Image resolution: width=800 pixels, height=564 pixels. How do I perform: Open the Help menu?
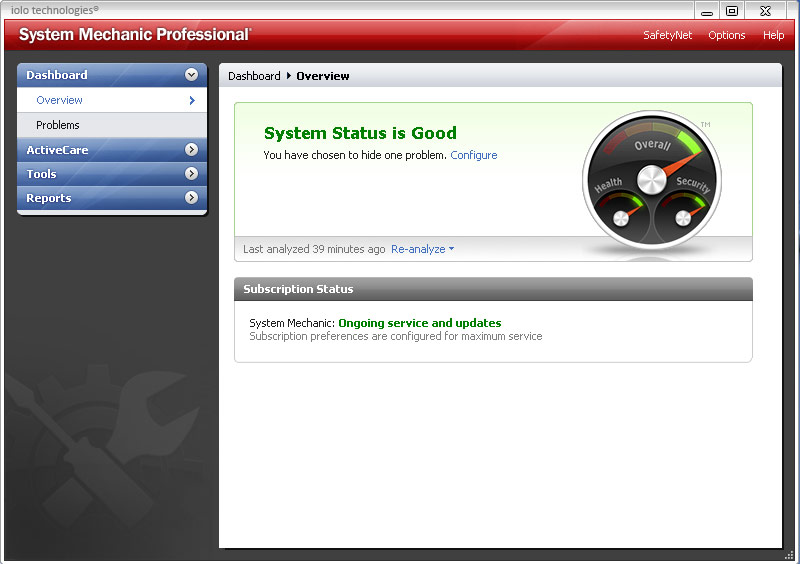pyautogui.click(x=773, y=35)
